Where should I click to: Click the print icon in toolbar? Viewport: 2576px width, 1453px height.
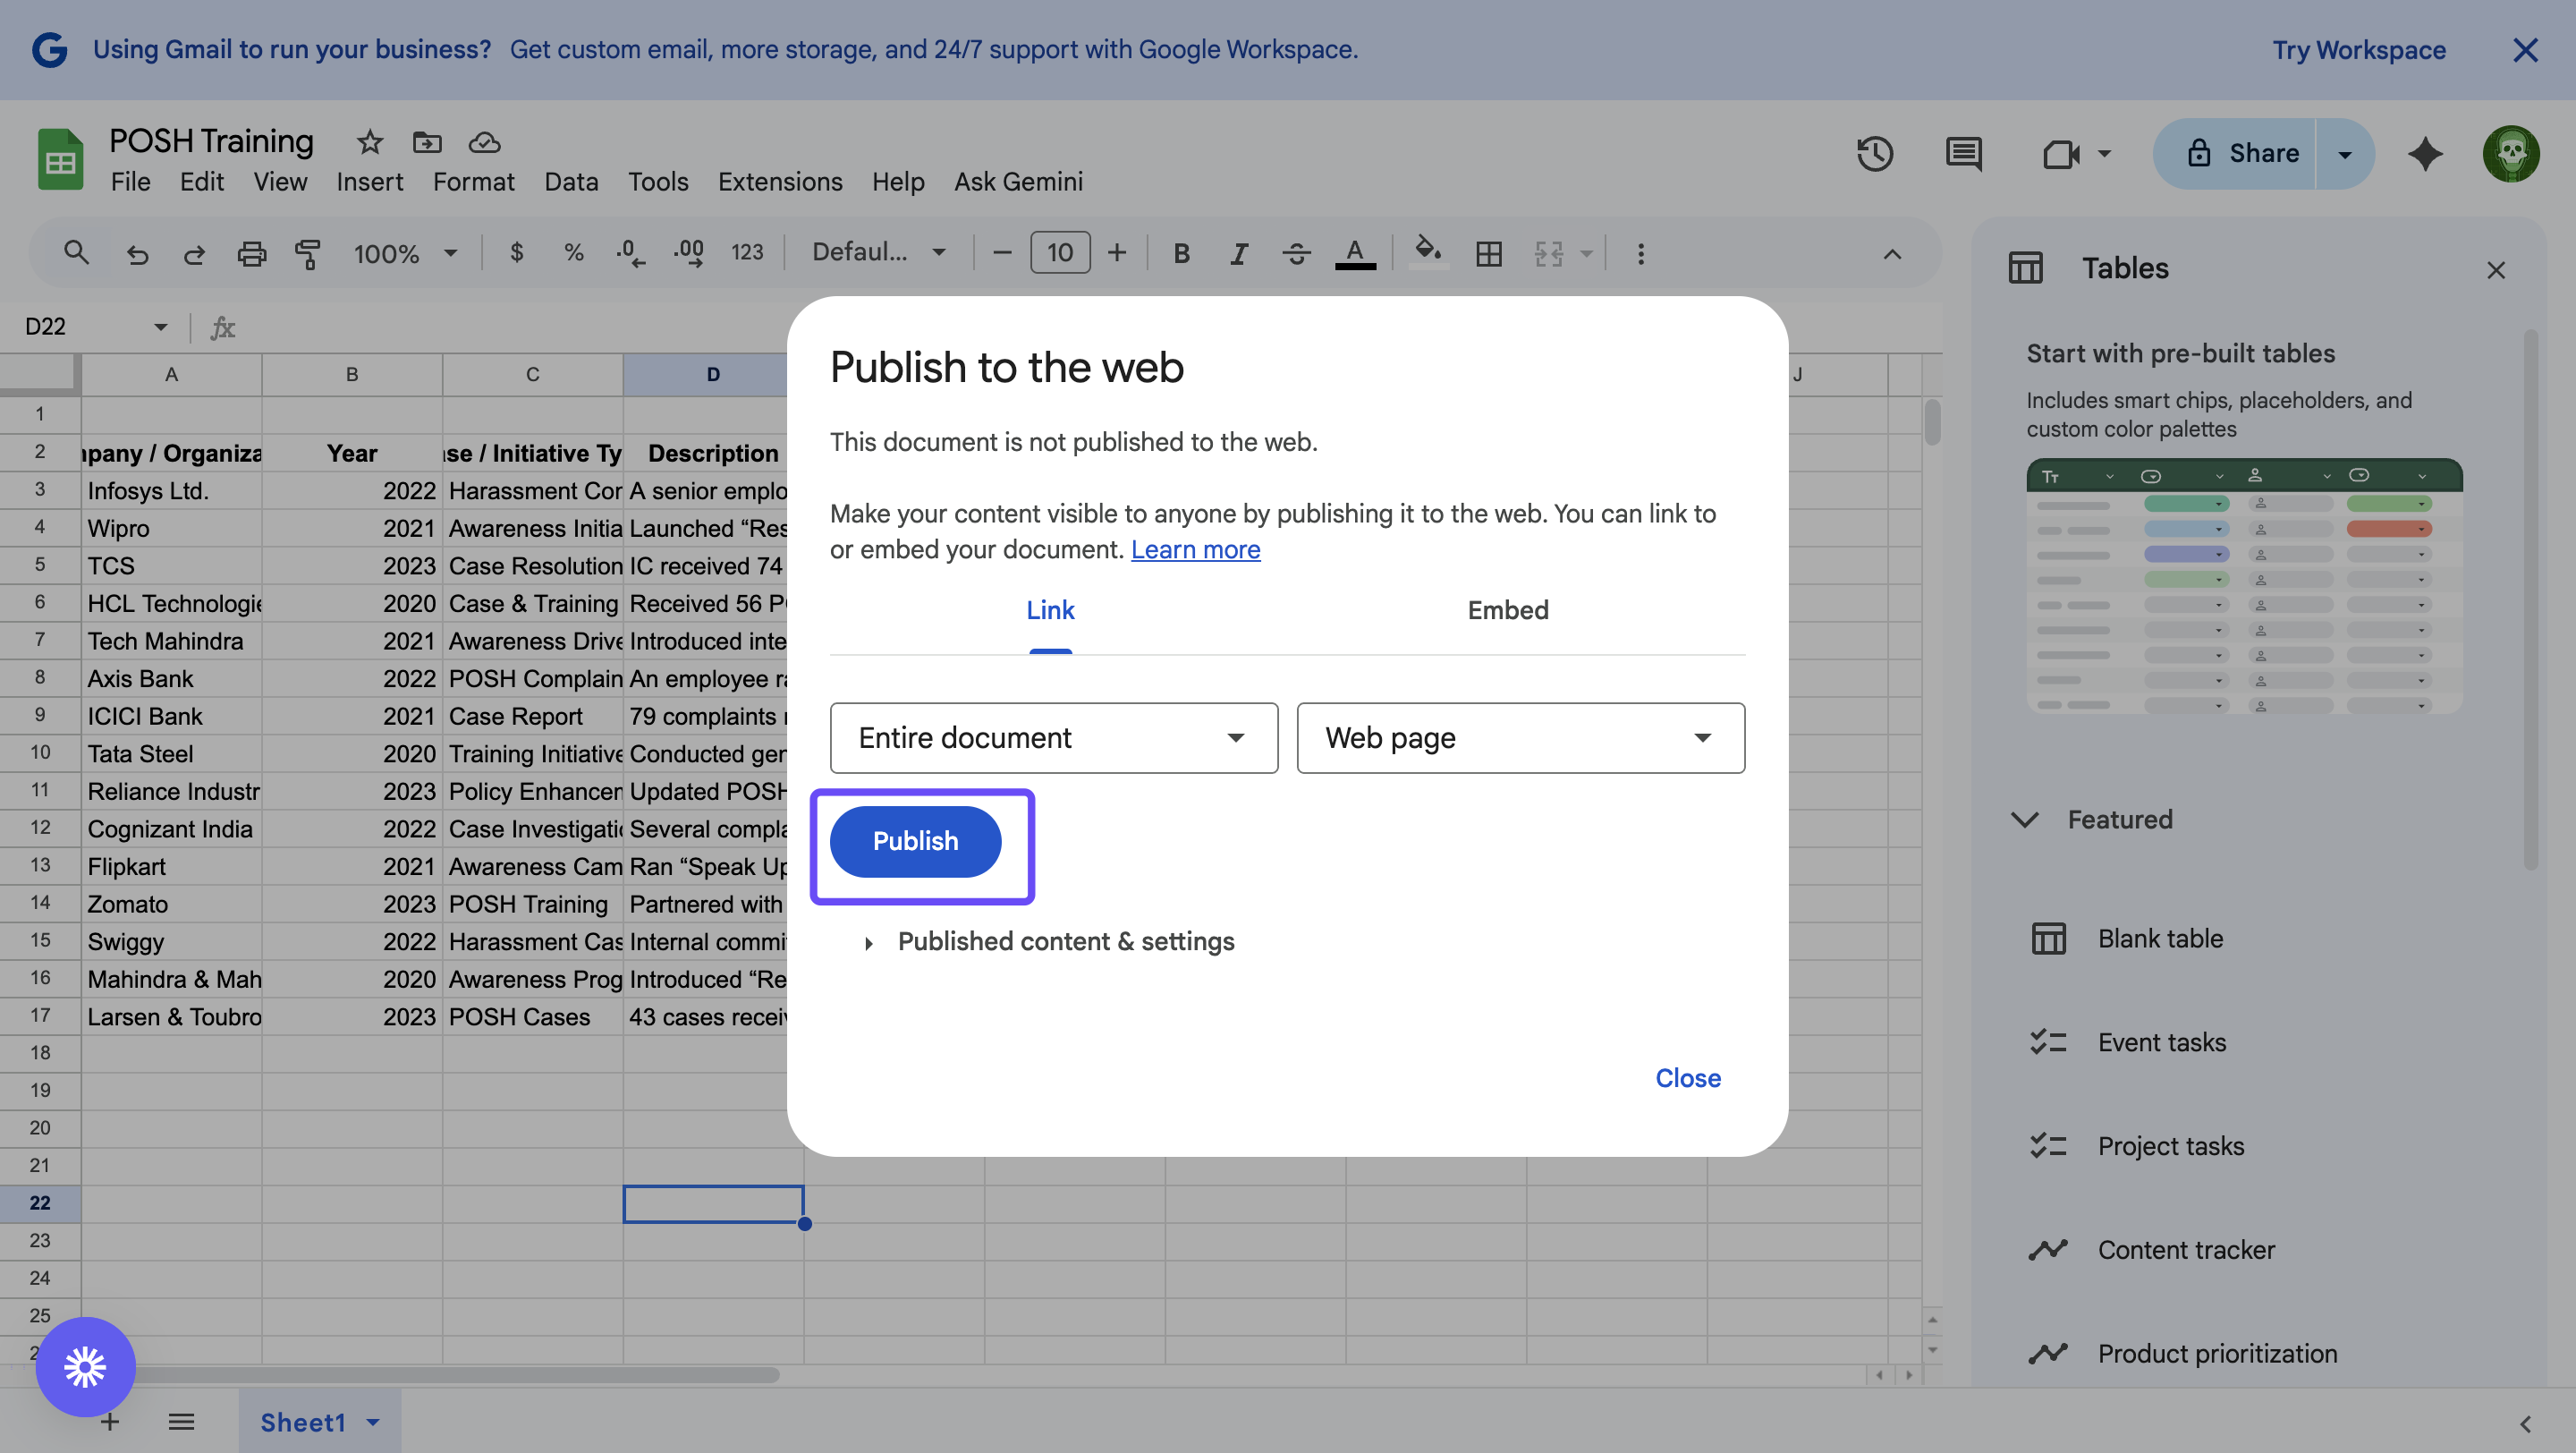click(x=251, y=253)
